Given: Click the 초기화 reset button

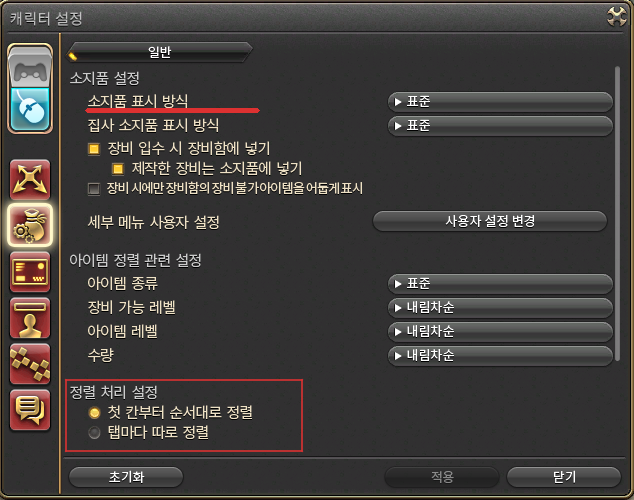Looking at the screenshot, I should click(x=126, y=477).
